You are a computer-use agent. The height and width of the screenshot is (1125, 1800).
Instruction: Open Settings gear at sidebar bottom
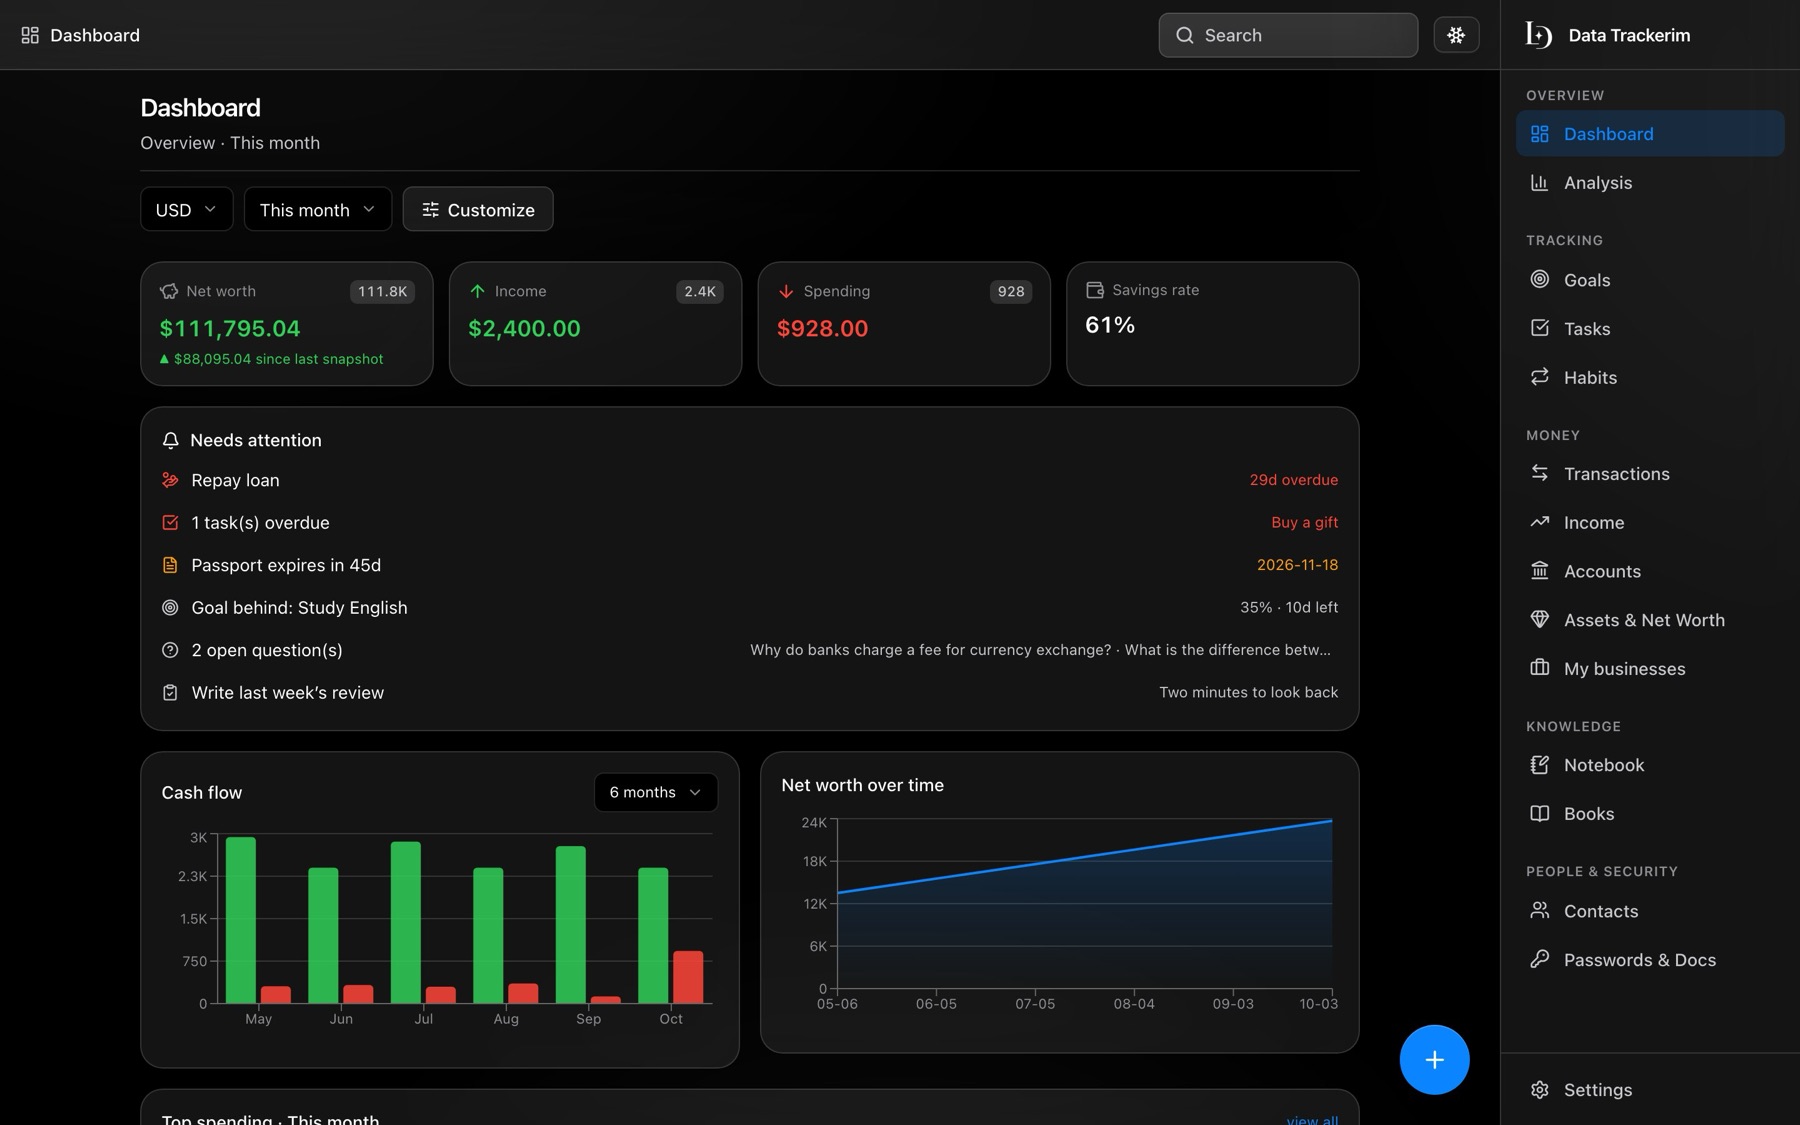1540,1089
